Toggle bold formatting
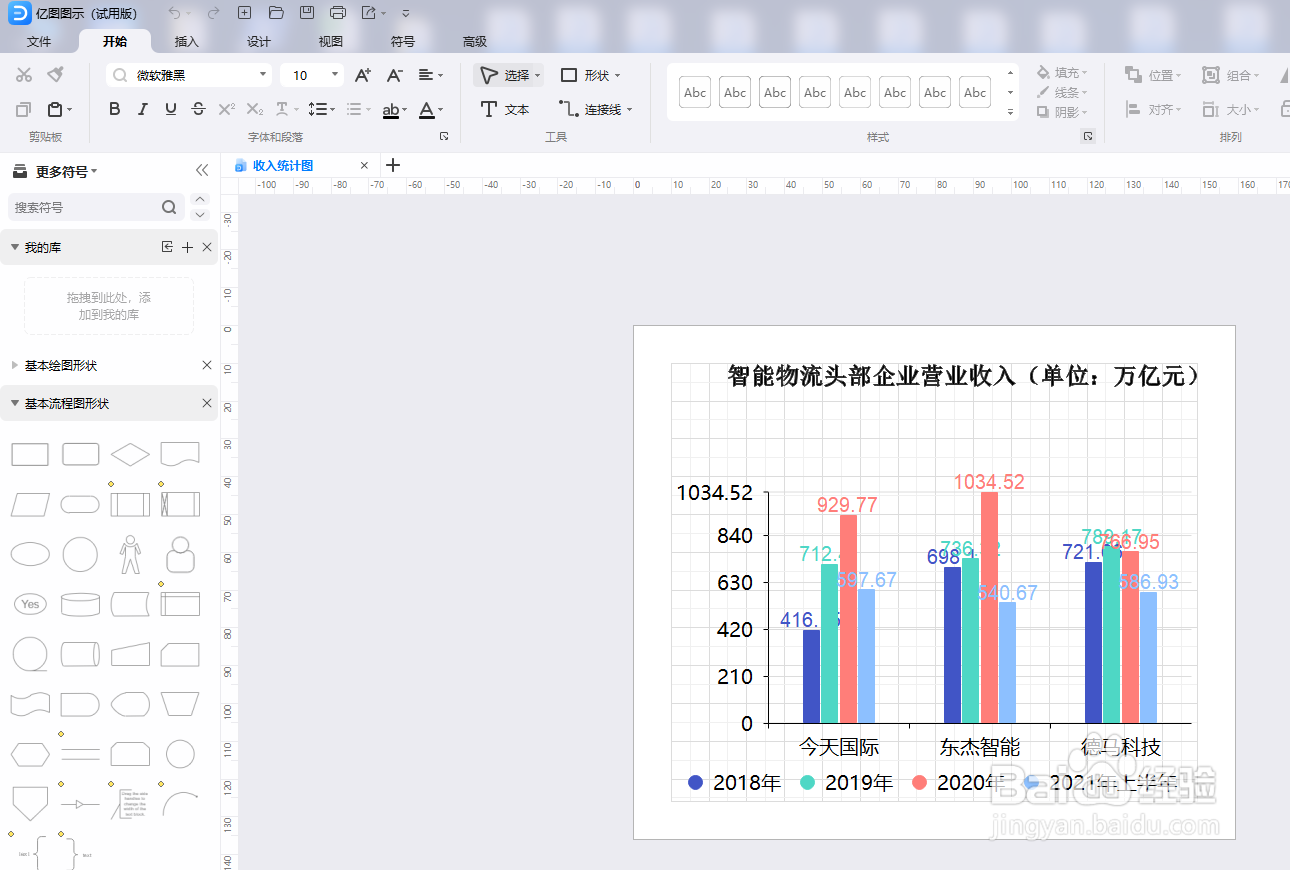Screen dimensions: 1290x870 (115, 109)
